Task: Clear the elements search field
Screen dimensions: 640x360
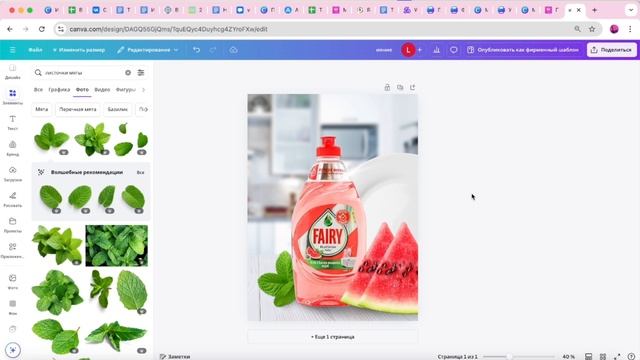Action: [x=128, y=73]
